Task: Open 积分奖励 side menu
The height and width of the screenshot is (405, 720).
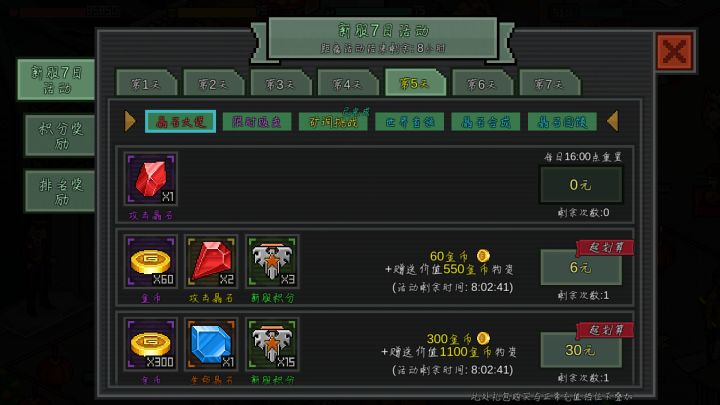Action: point(60,135)
